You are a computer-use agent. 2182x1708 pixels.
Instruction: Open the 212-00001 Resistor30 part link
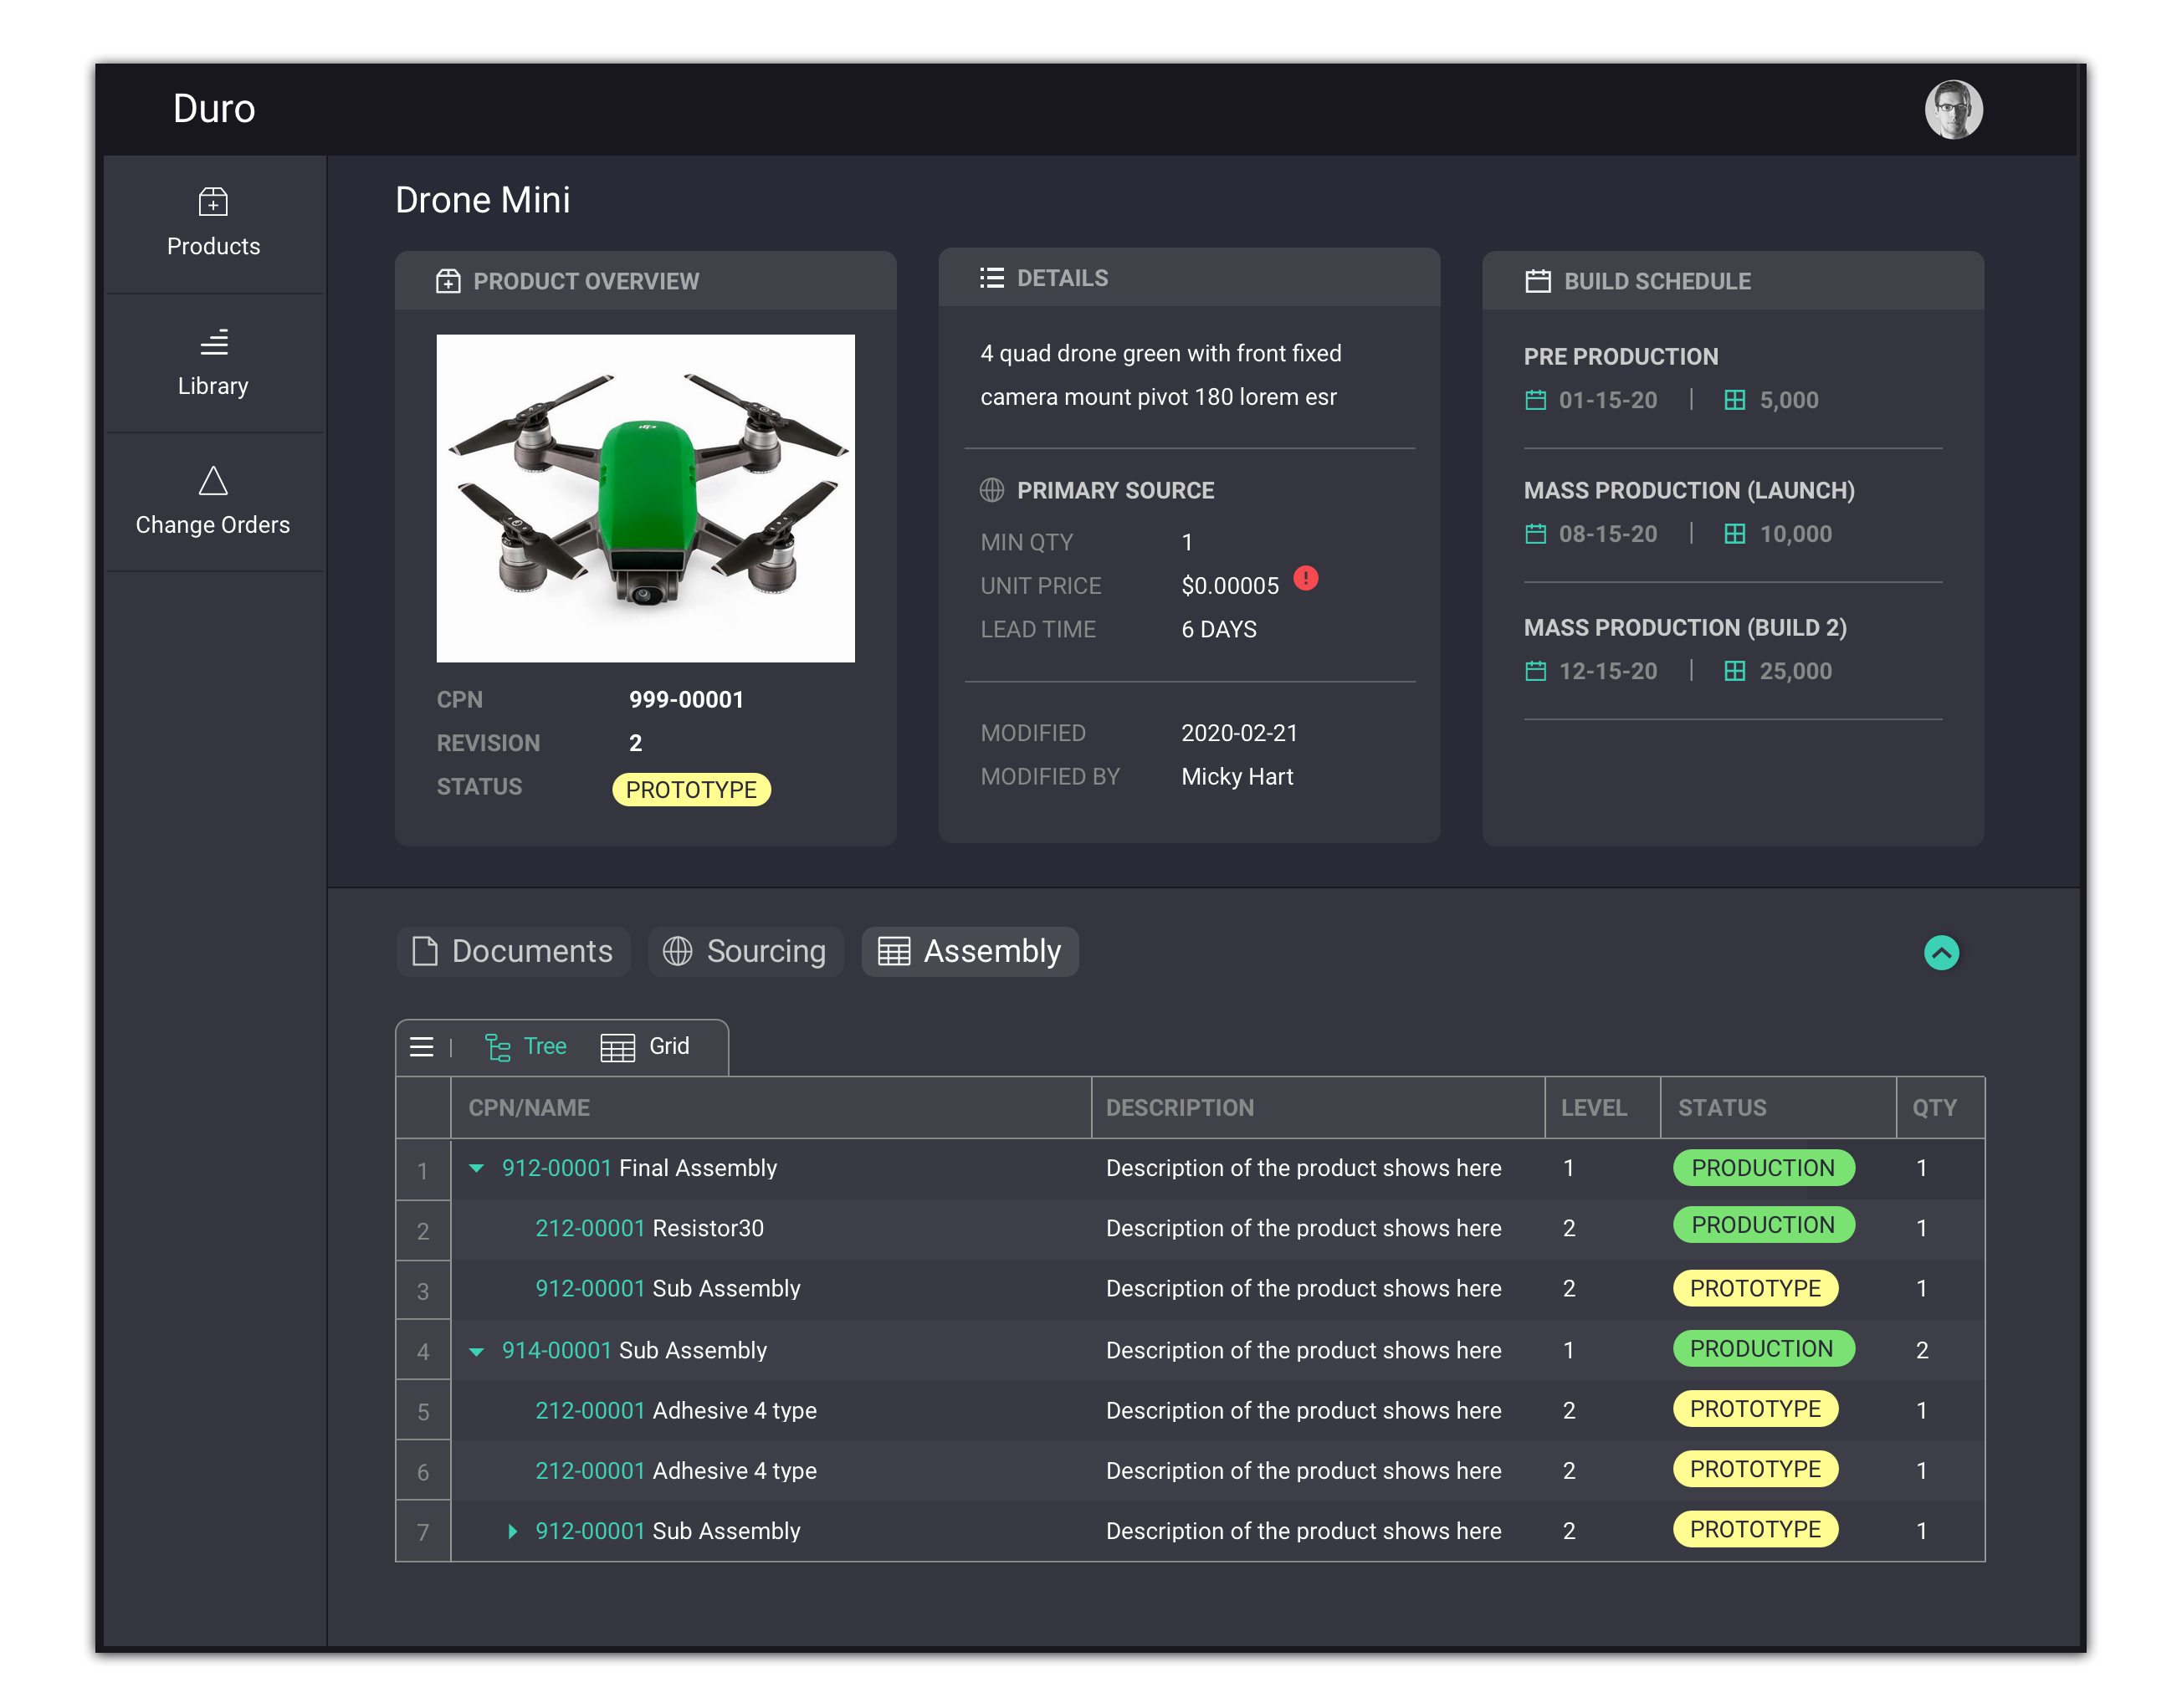(x=590, y=1228)
